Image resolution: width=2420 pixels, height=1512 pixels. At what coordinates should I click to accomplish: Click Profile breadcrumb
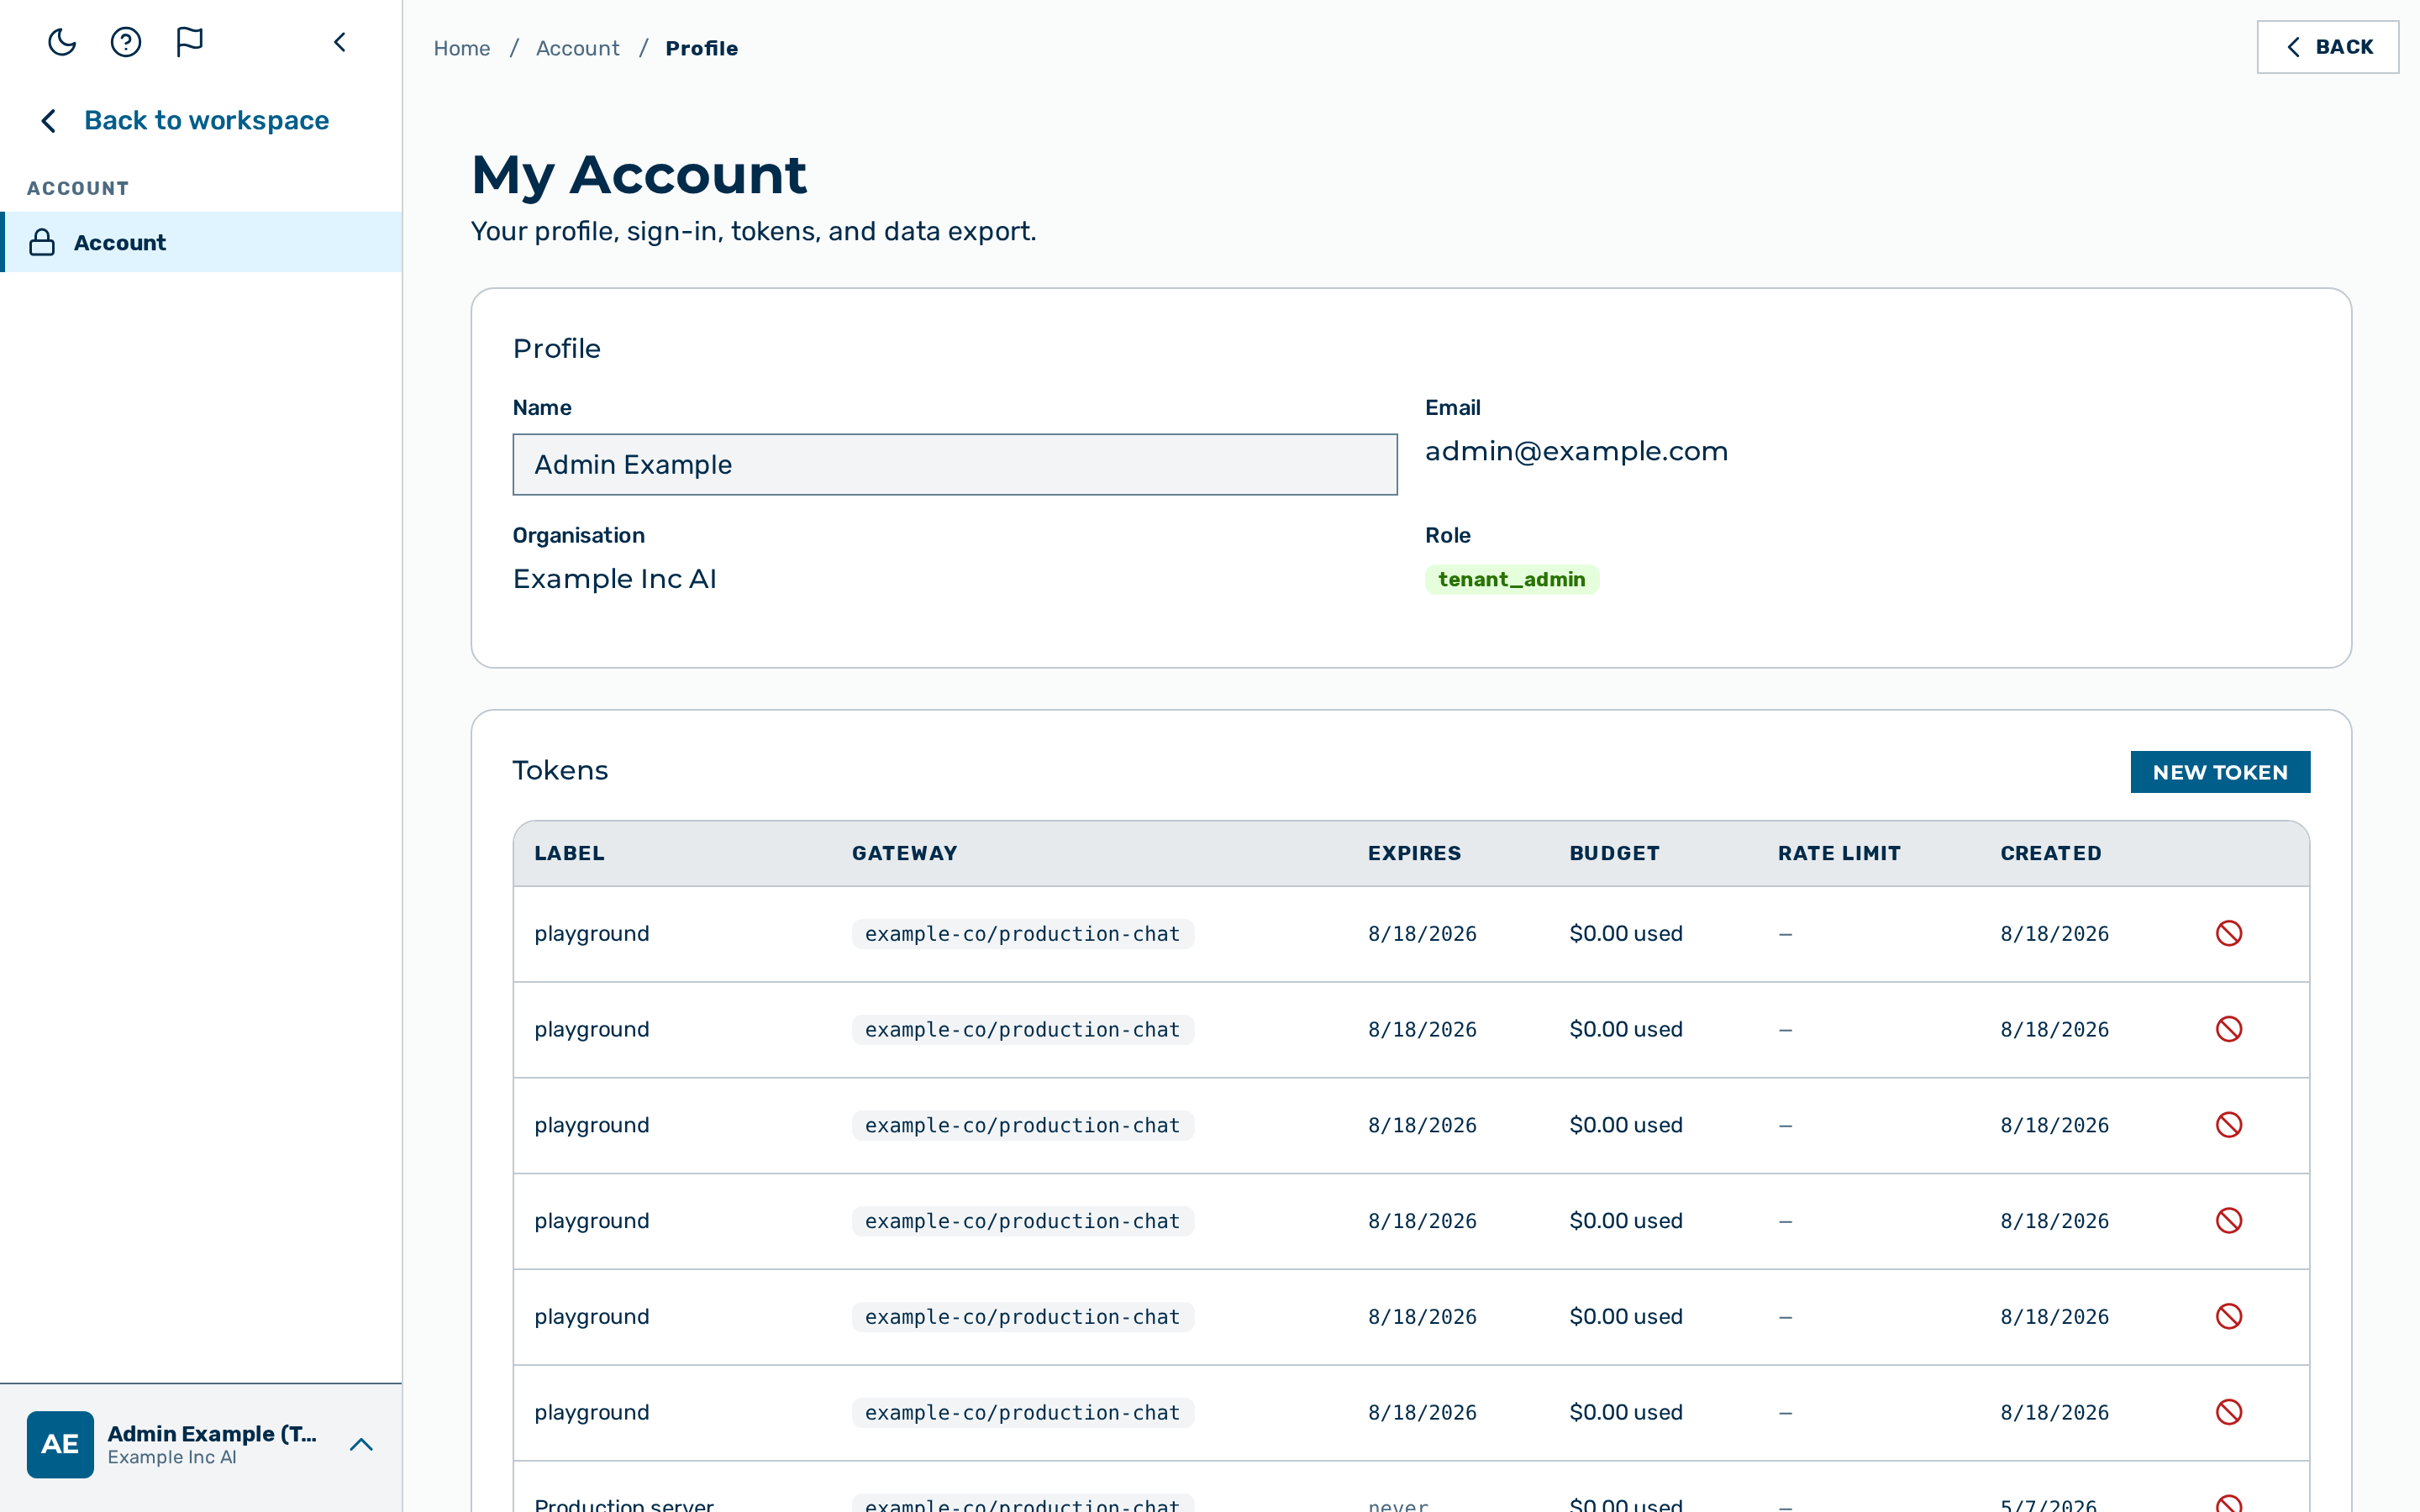coord(701,48)
